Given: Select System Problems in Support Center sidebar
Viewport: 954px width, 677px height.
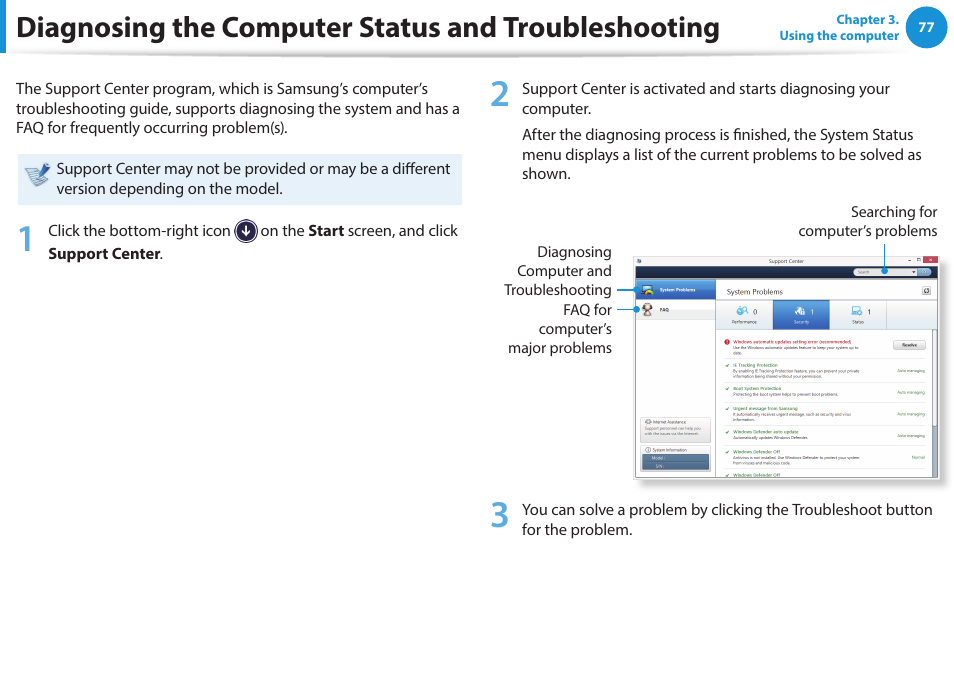Looking at the screenshot, I should click(675, 290).
